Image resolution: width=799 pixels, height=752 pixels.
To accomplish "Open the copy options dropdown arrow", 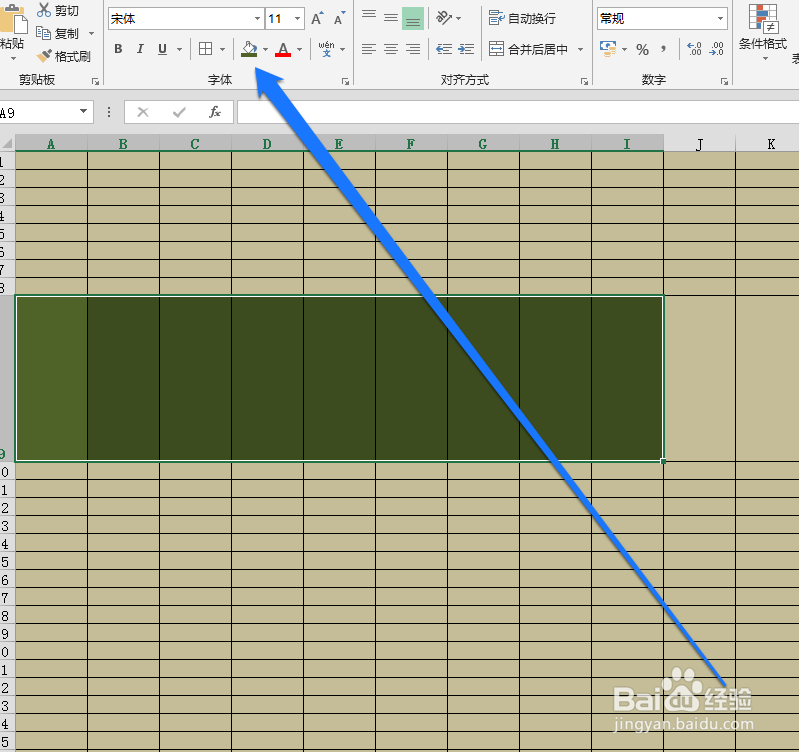I will click(92, 34).
